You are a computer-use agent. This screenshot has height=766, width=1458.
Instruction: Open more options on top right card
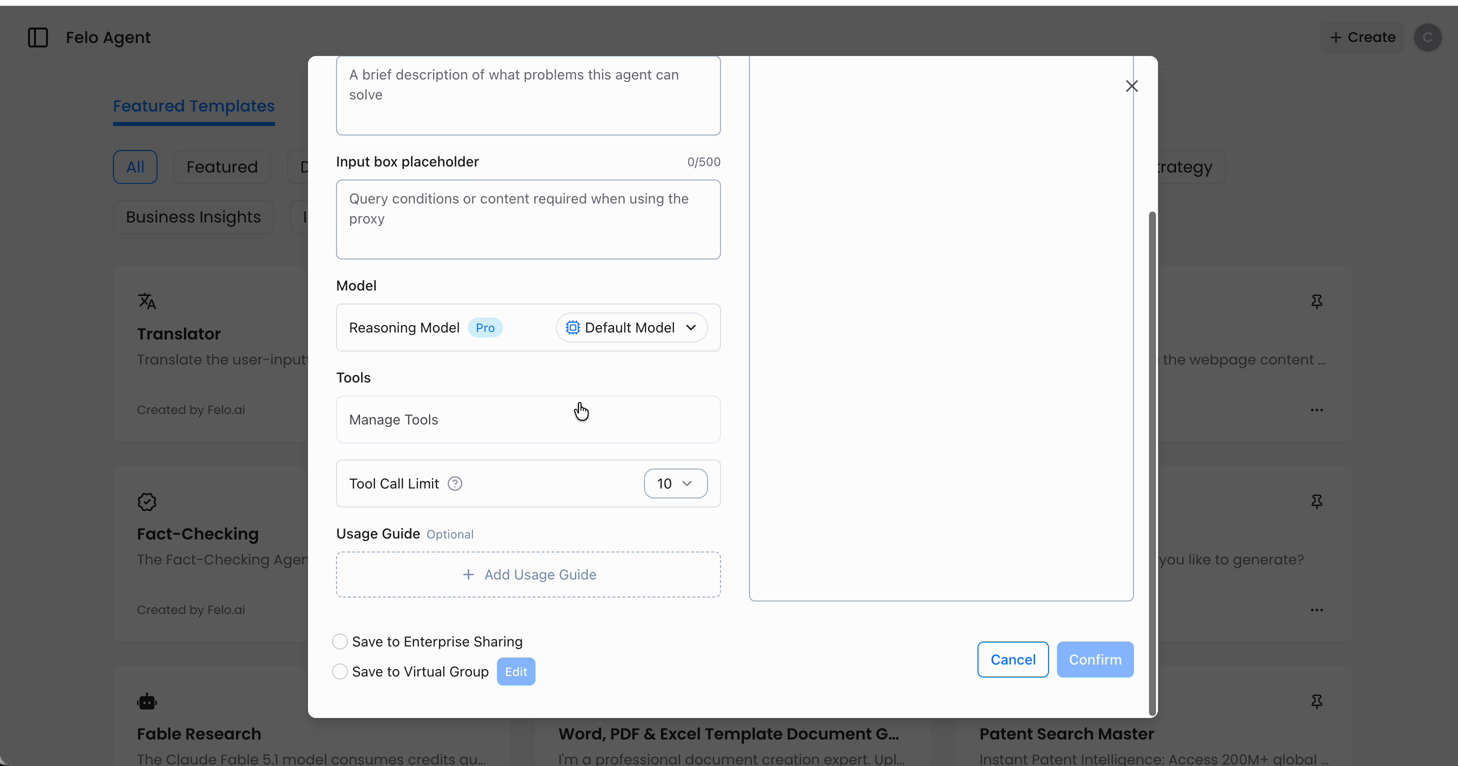(x=1317, y=410)
